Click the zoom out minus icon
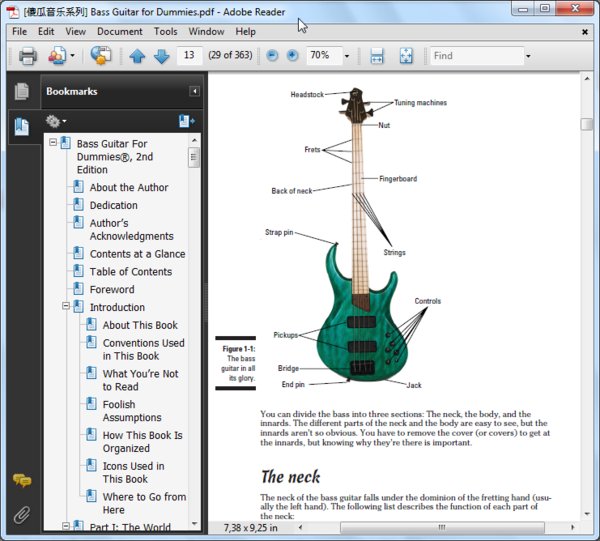Image resolution: width=600 pixels, height=541 pixels. [272, 56]
